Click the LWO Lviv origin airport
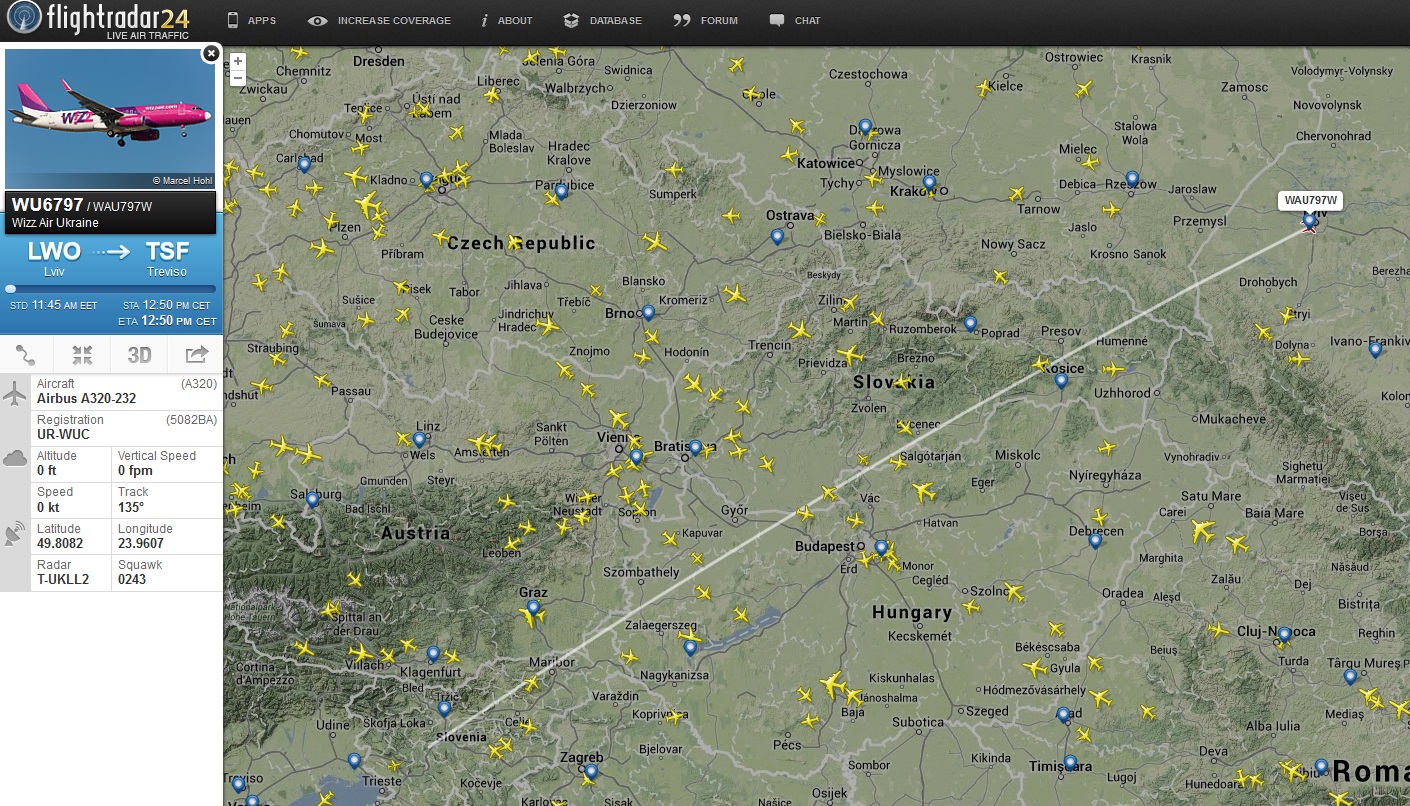 [54, 258]
